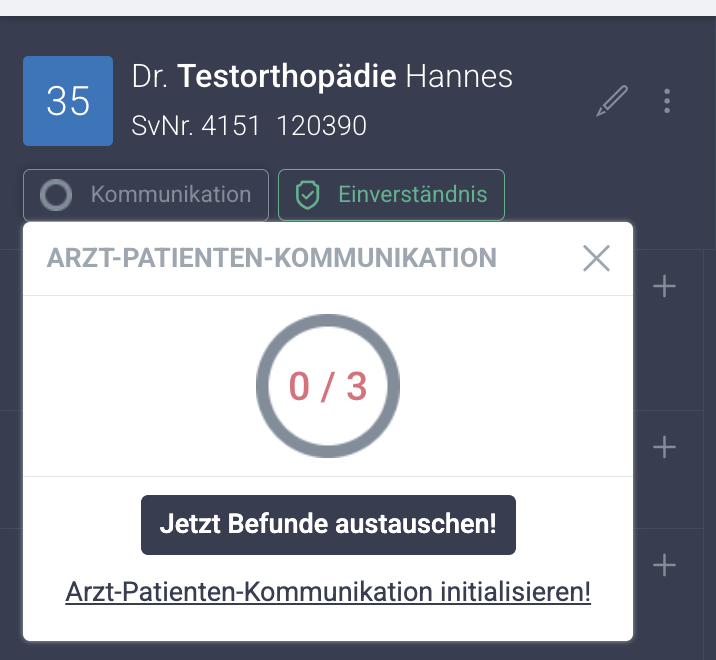716x660 pixels.
Task: Click the grey circle icon in Kommunikation
Action: (x=56, y=195)
